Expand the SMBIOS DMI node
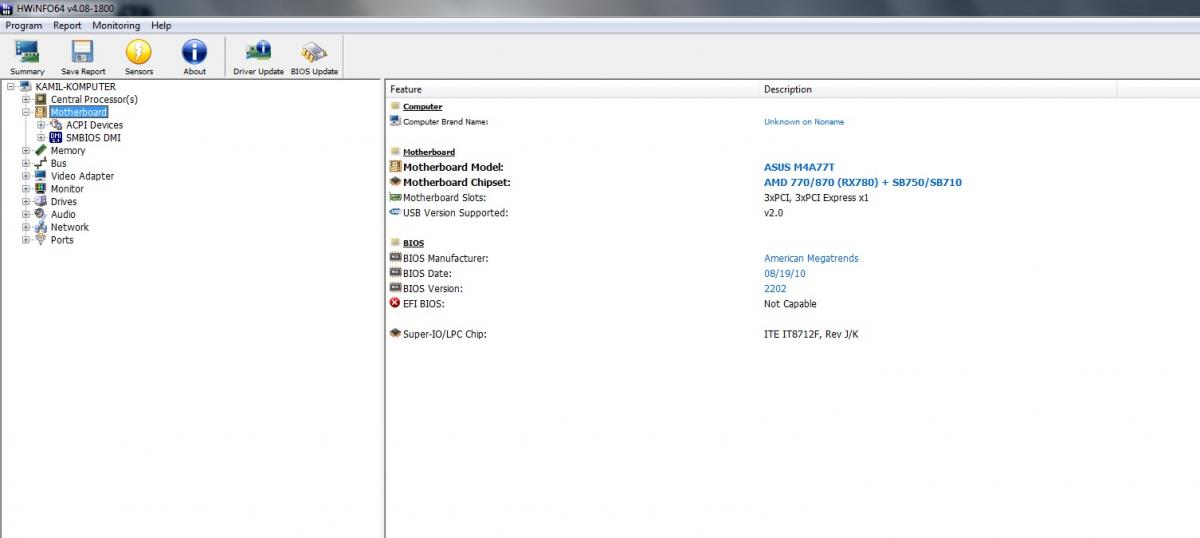Screen dimensions: 1200x538 41,138
